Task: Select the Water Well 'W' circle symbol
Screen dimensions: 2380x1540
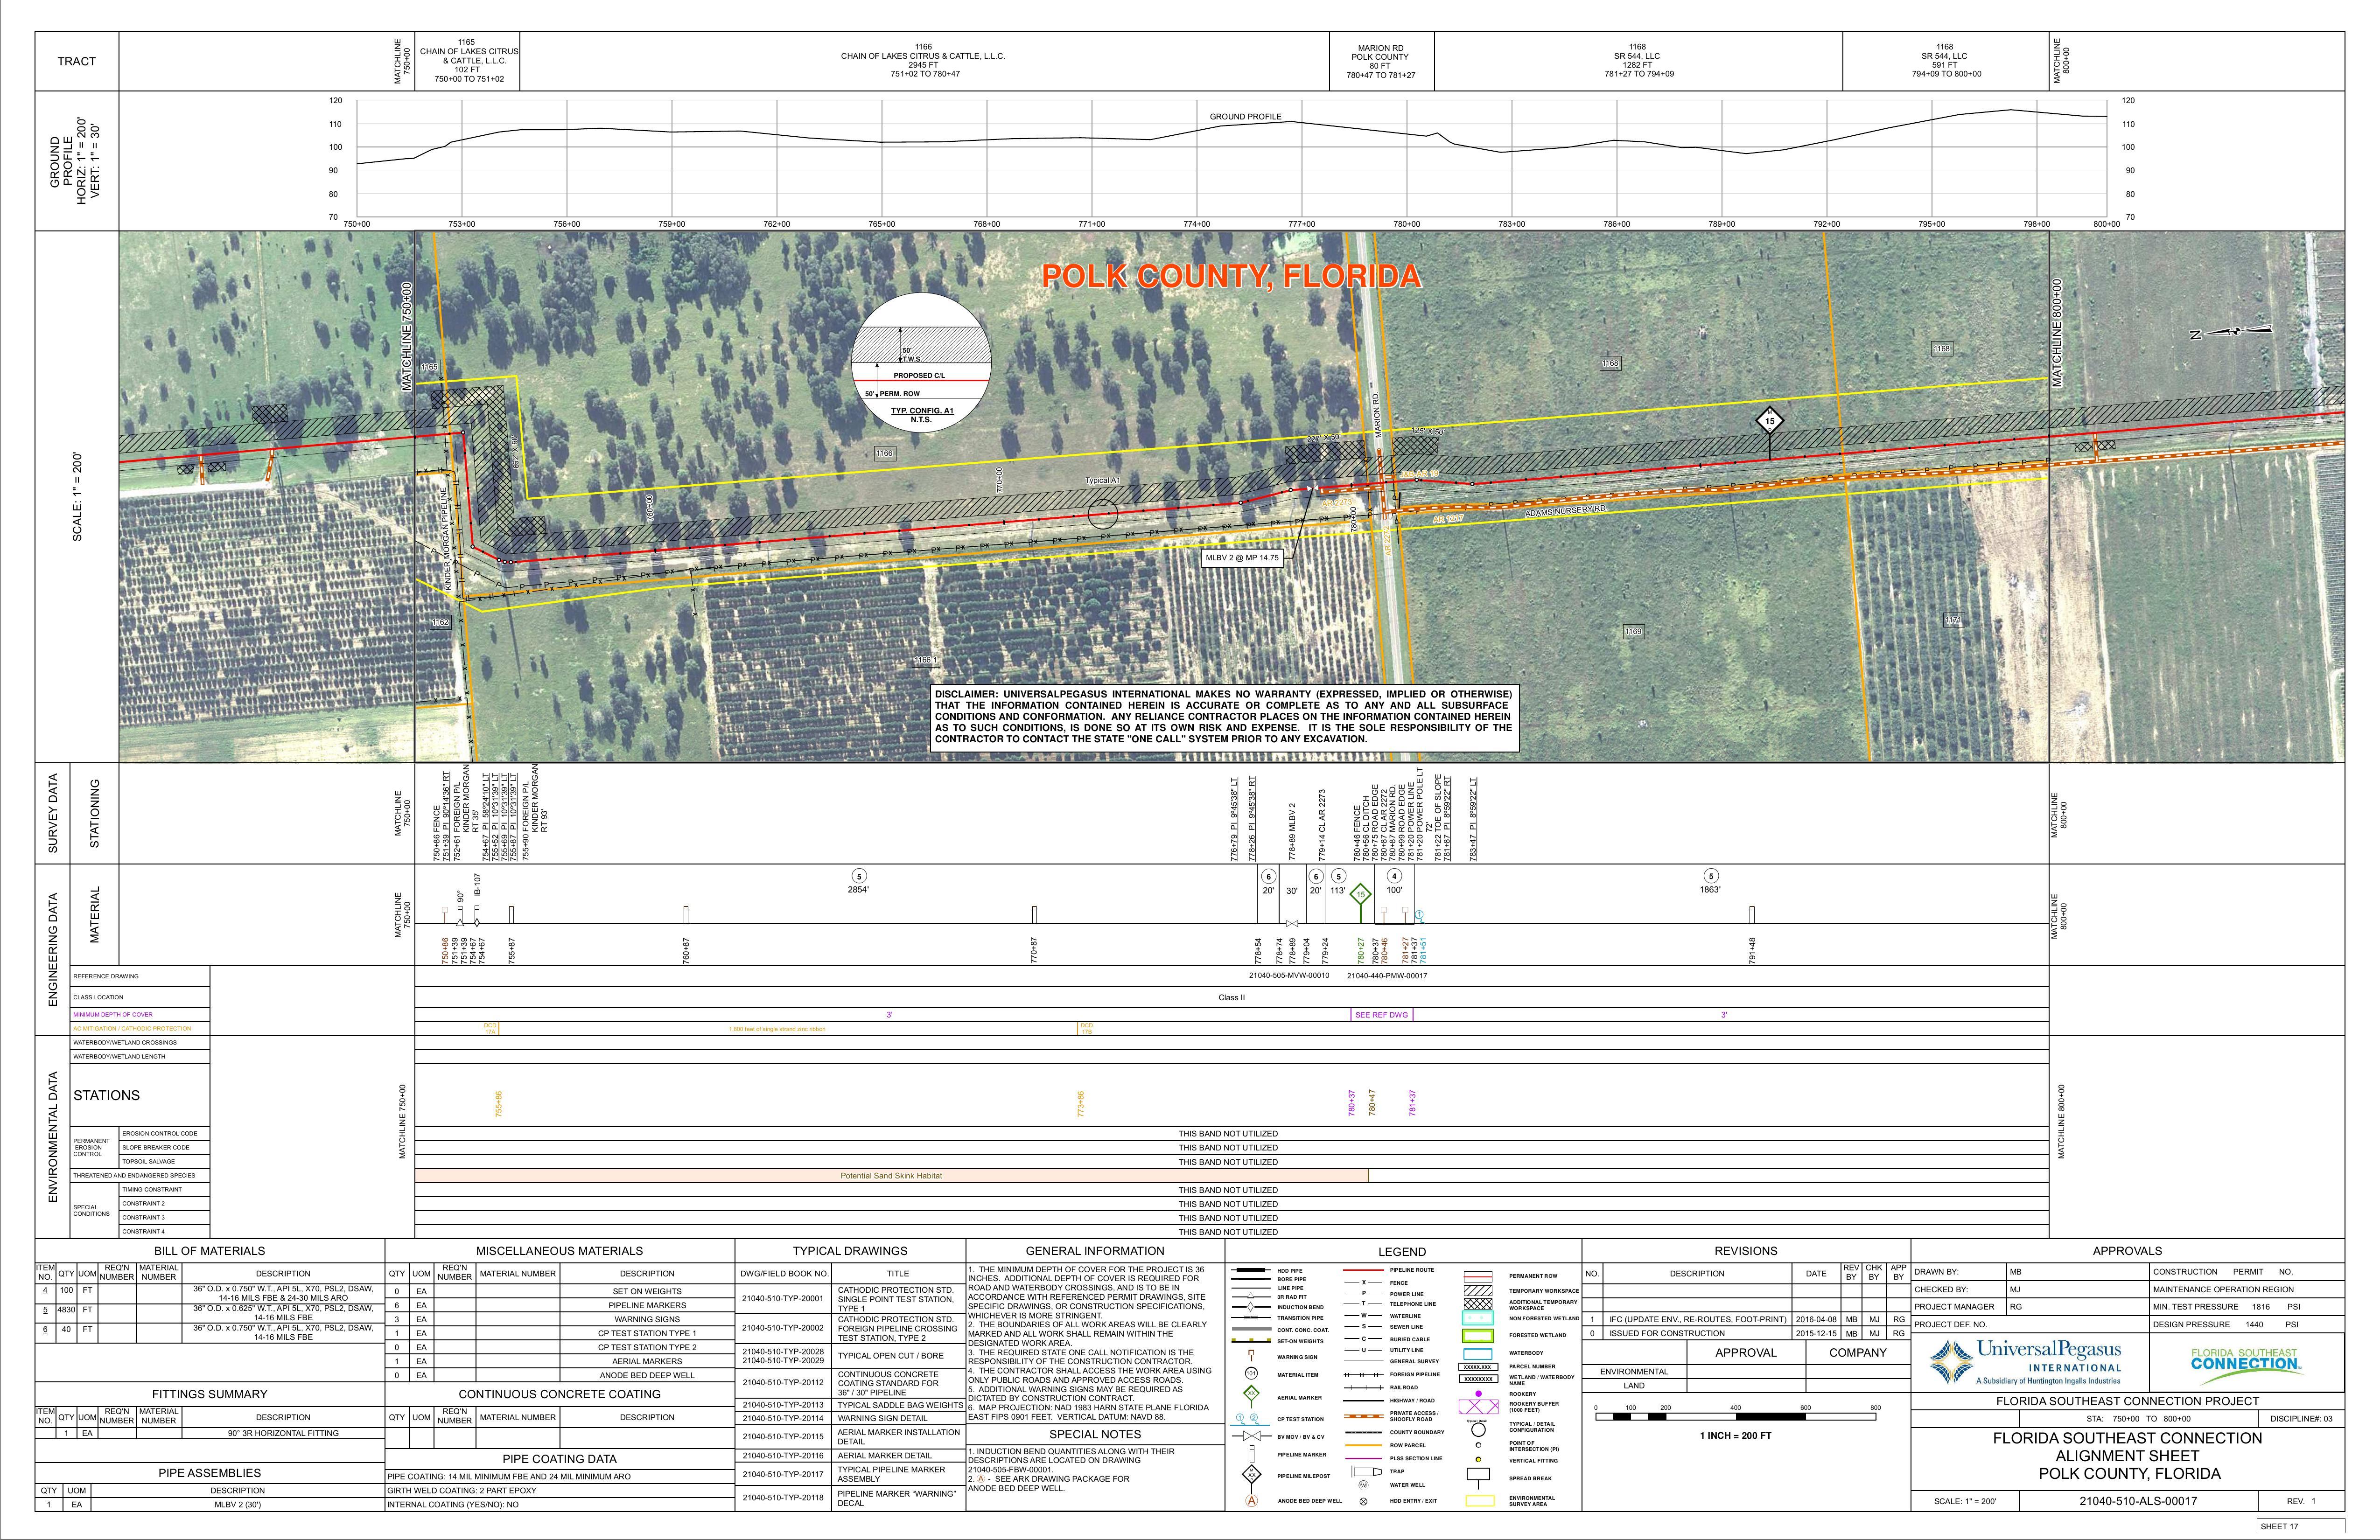Action: (1364, 1485)
